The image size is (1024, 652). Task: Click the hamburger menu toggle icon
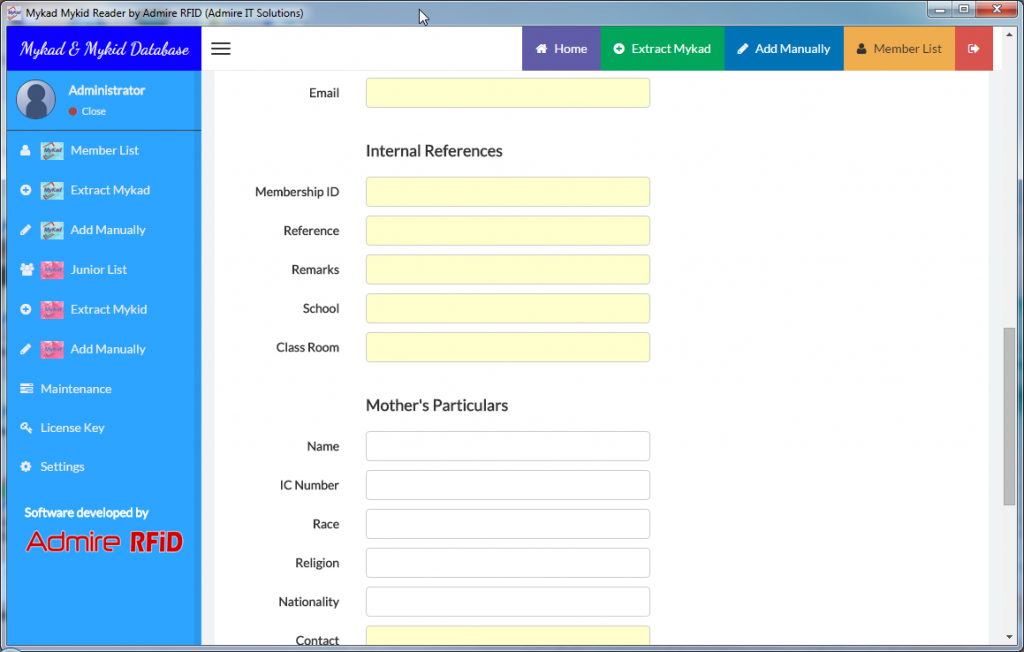(221, 49)
